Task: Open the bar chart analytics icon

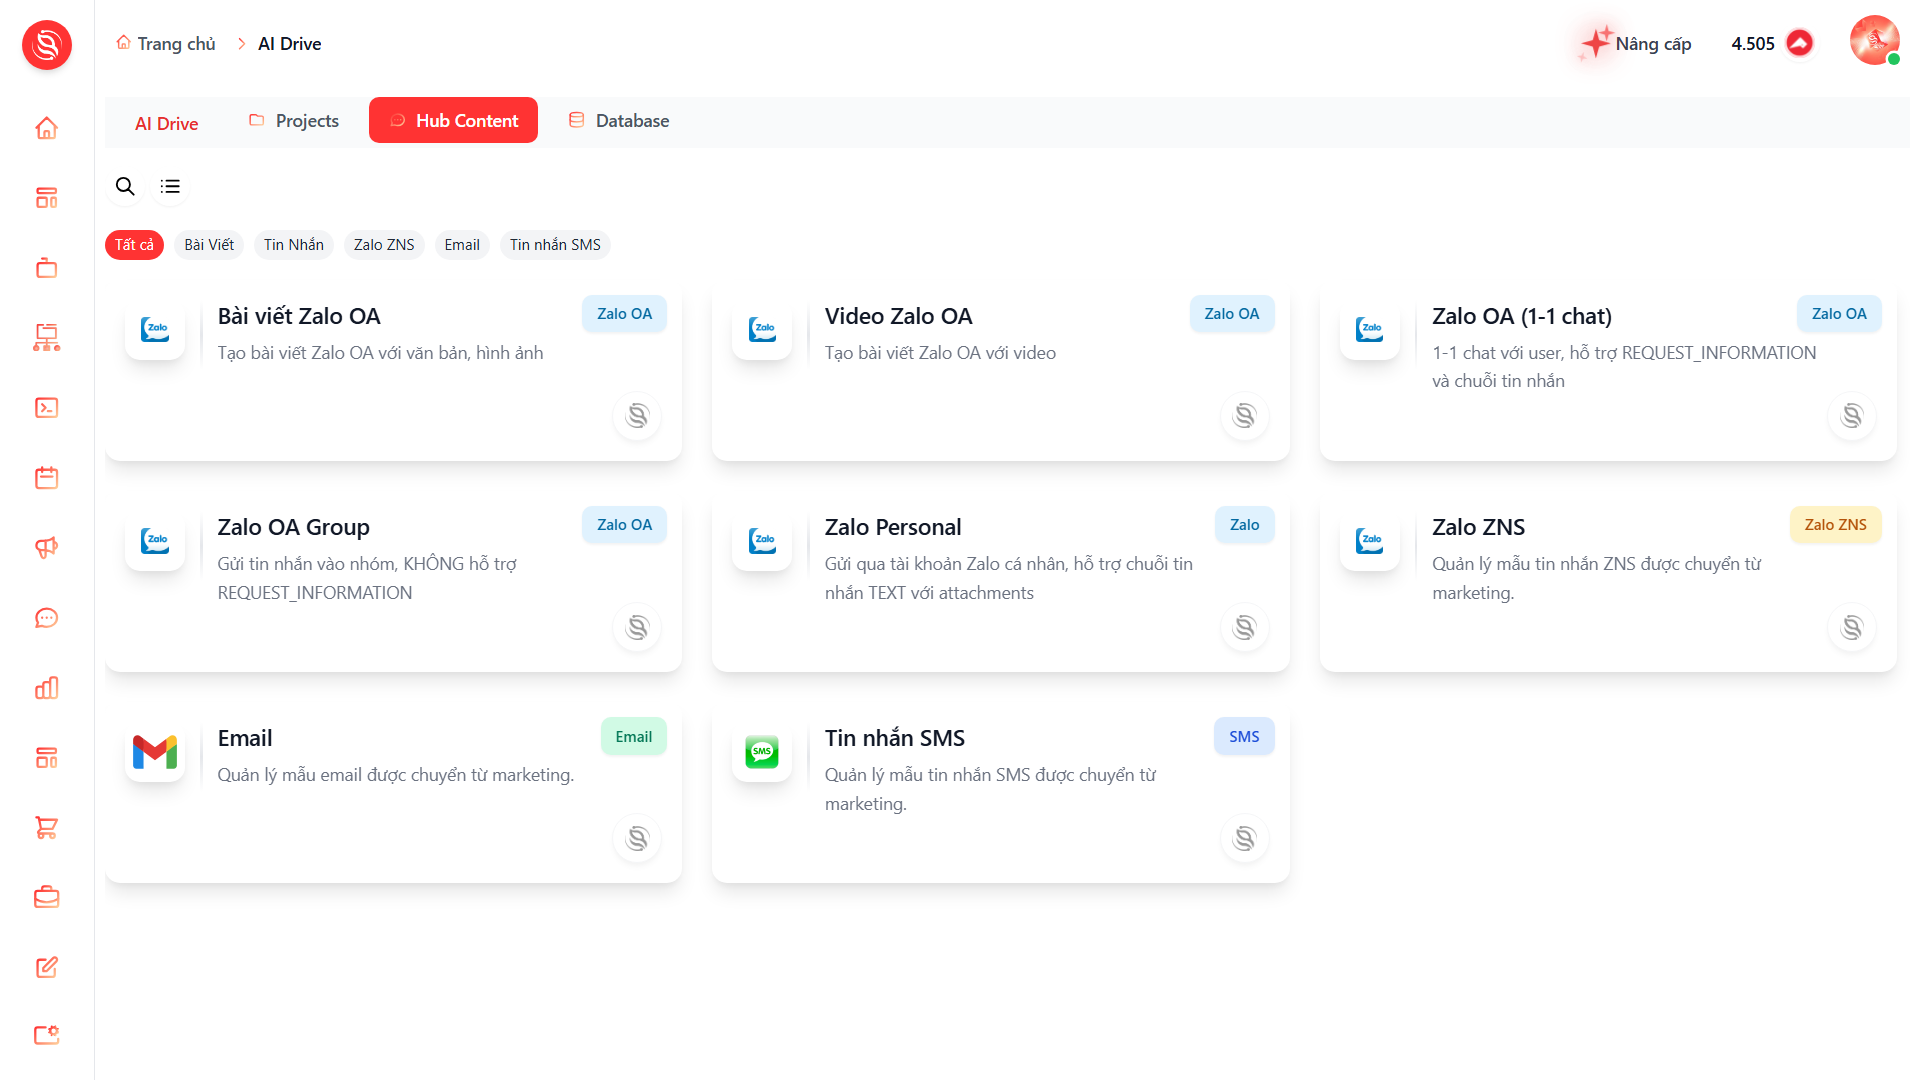Action: coord(46,688)
